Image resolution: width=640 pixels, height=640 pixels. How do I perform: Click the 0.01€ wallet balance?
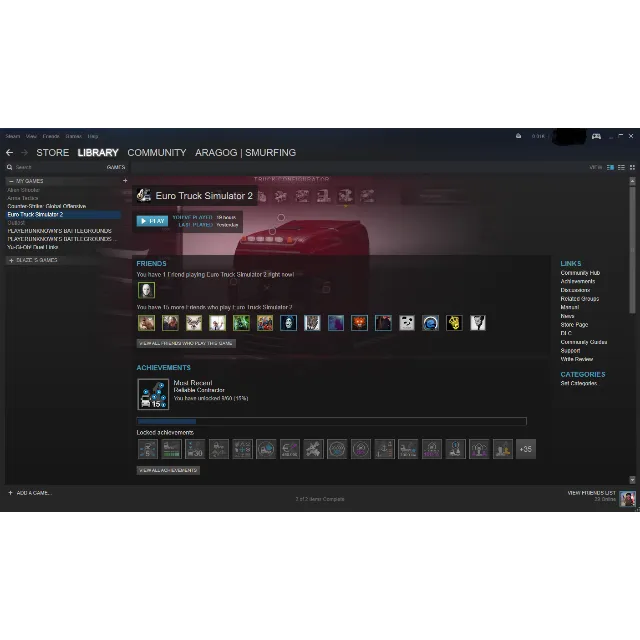(x=538, y=136)
